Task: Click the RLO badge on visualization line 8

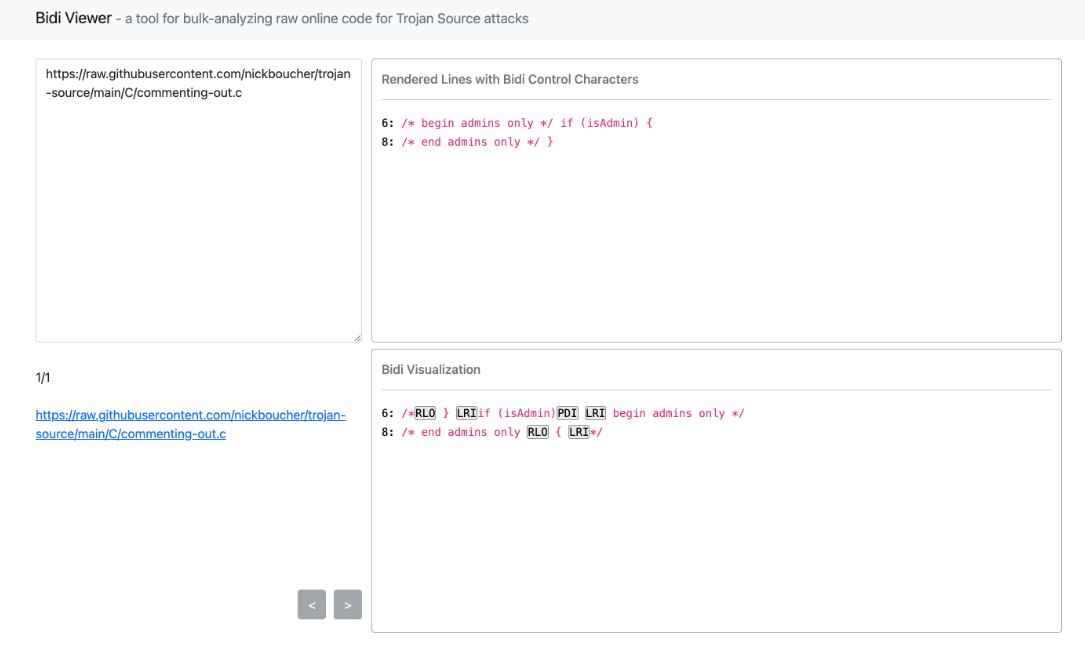Action: click(538, 432)
